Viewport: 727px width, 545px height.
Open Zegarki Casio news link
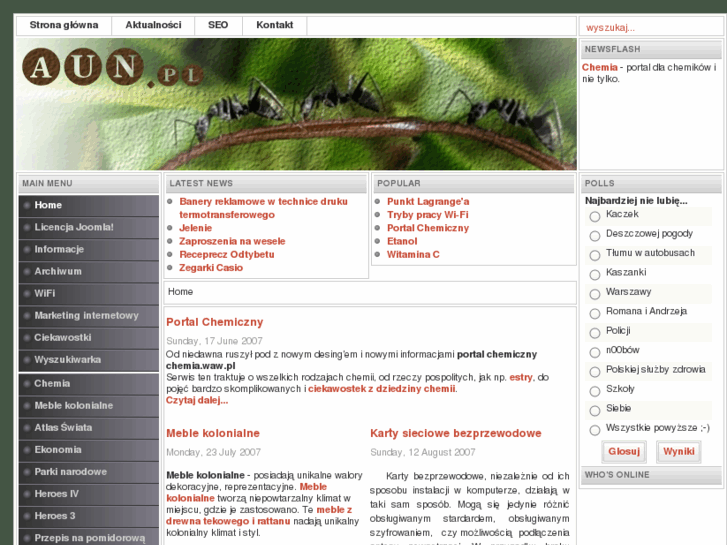pyautogui.click(x=211, y=268)
